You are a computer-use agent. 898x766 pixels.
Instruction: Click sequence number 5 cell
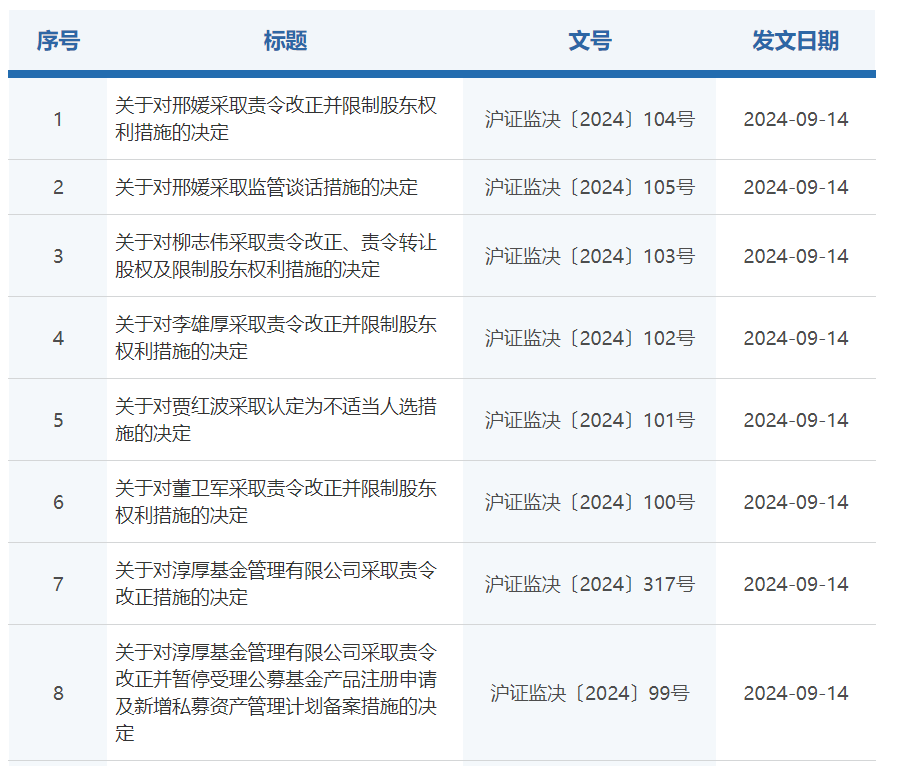58,420
